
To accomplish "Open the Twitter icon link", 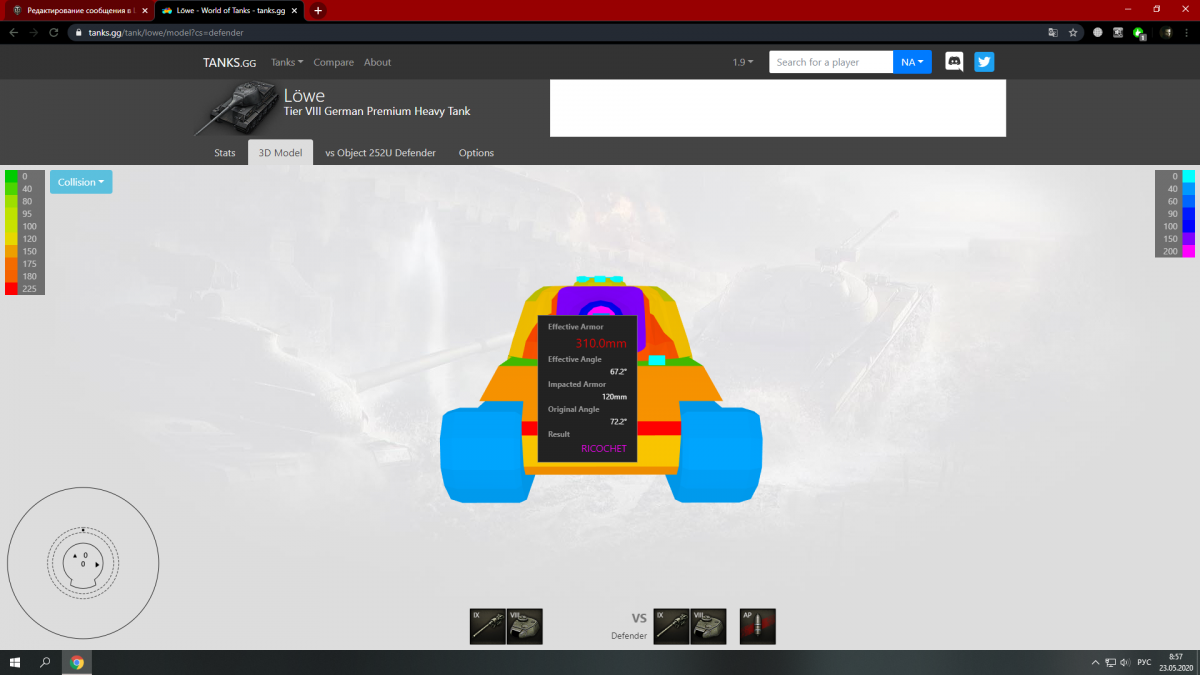I will pyautogui.click(x=984, y=62).
